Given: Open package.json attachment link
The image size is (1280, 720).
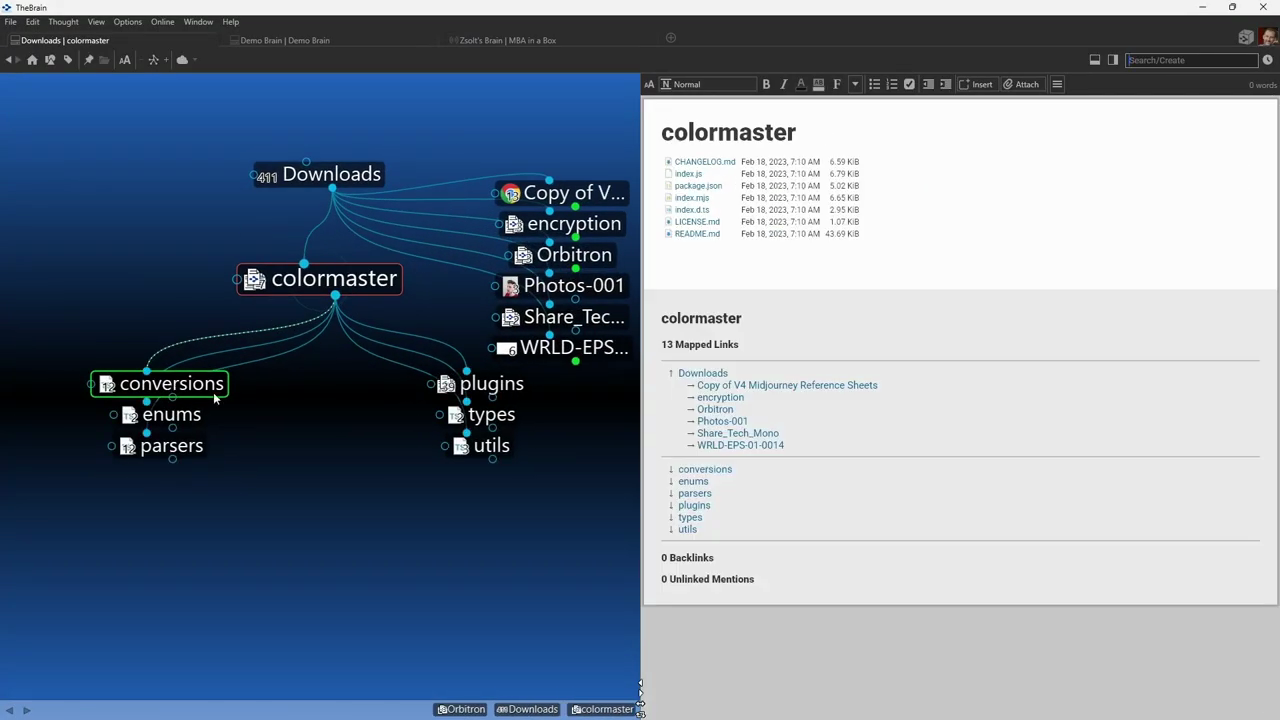Looking at the screenshot, I should pos(698,186).
